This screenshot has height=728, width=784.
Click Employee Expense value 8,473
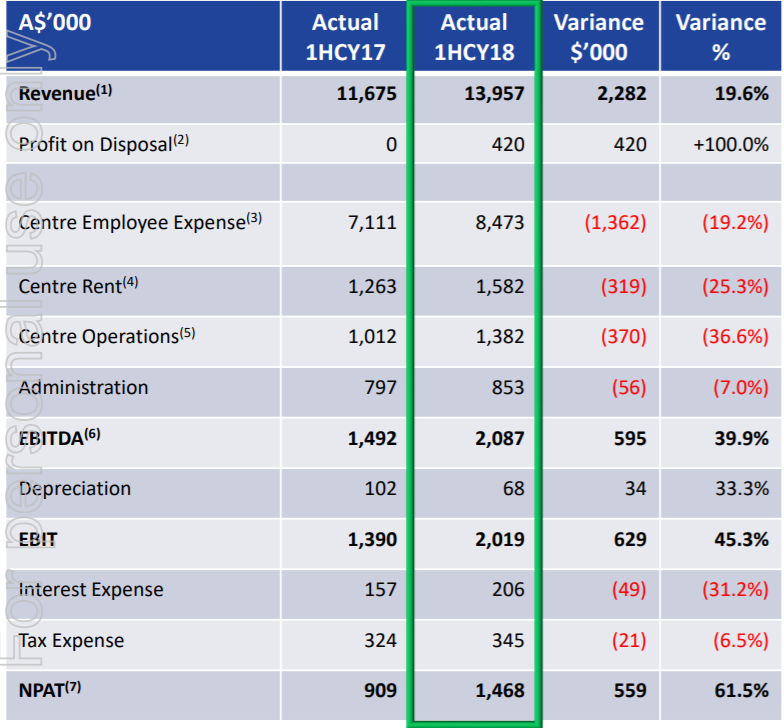[500, 222]
